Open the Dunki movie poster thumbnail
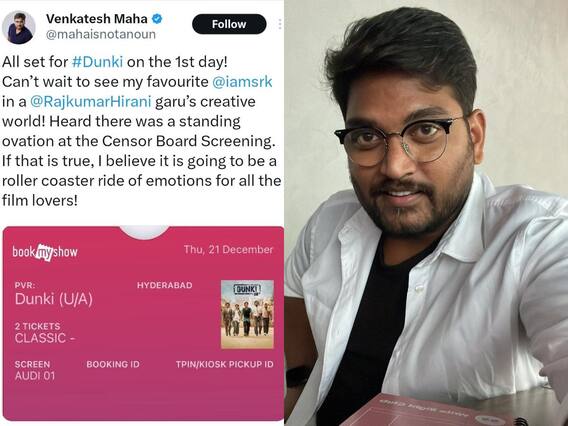The width and height of the screenshot is (568, 426). tap(247, 314)
